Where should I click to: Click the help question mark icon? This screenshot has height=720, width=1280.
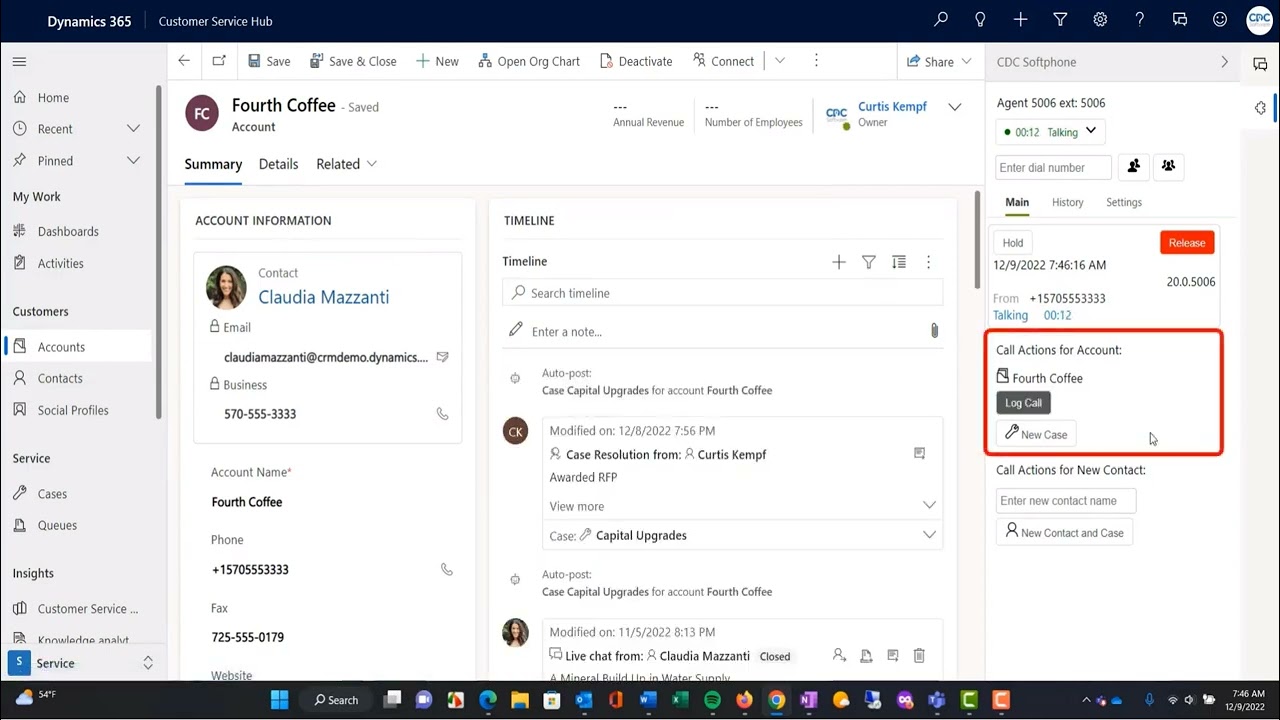click(1140, 20)
